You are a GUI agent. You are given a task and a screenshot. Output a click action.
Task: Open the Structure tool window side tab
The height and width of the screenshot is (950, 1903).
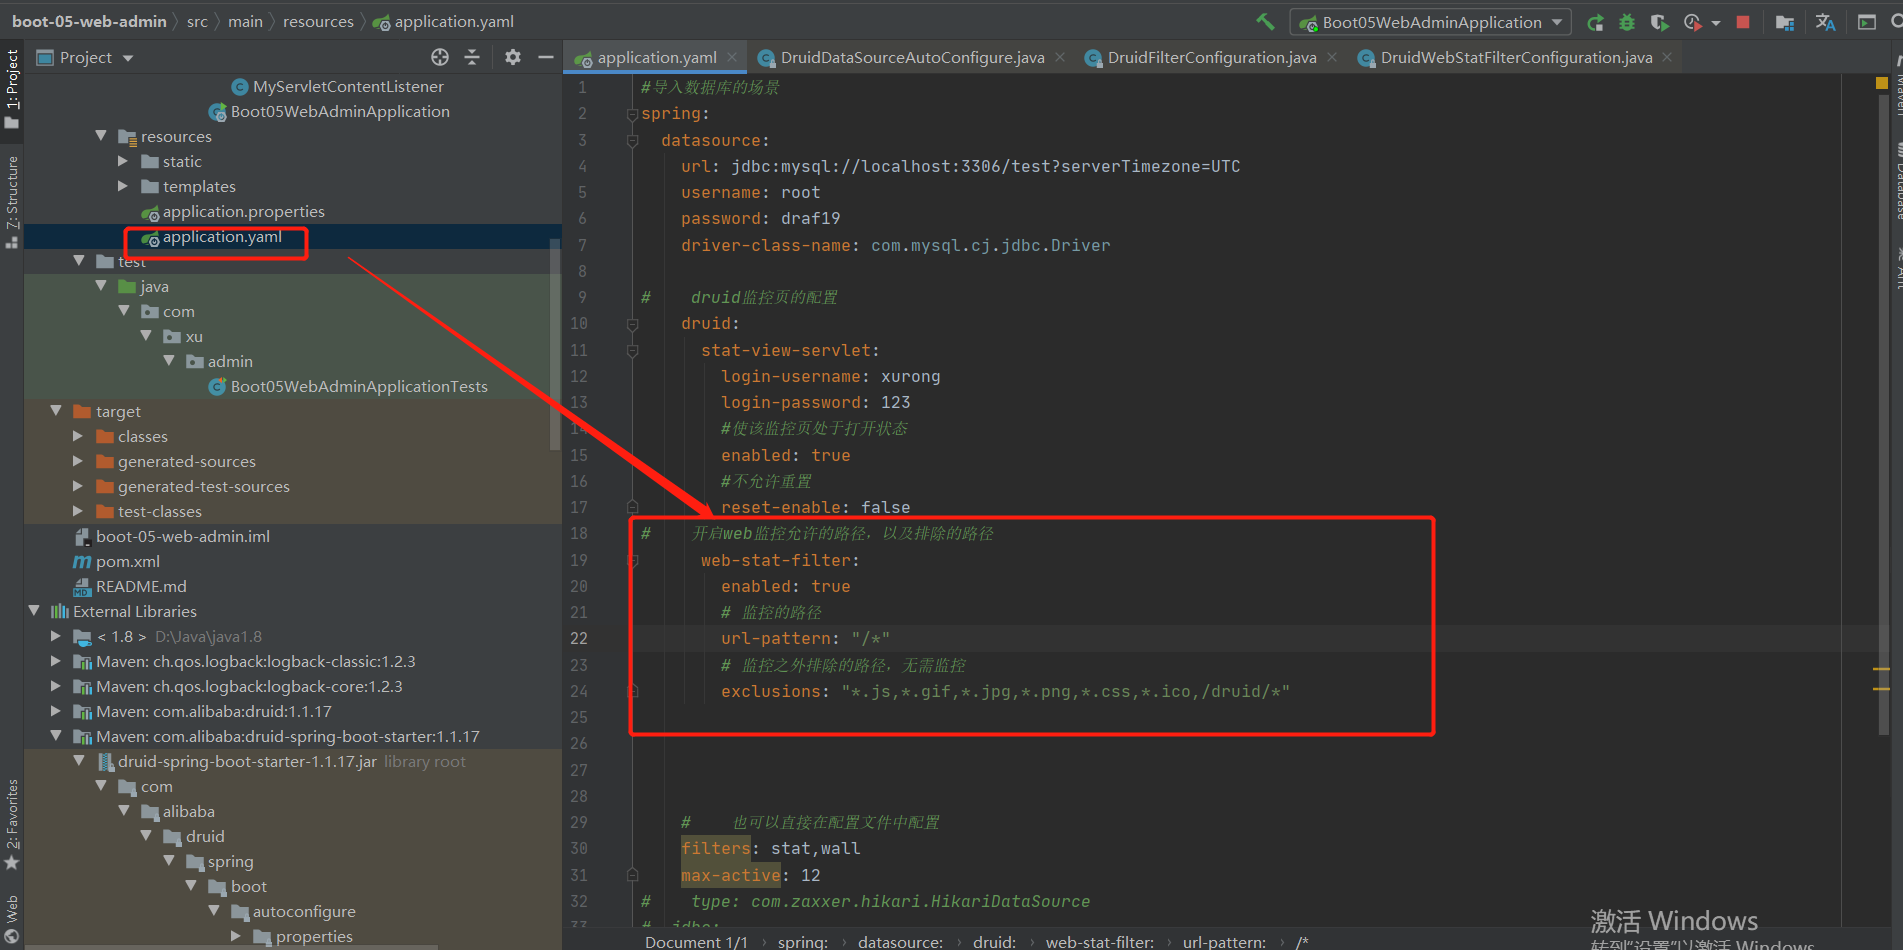[x=12, y=200]
